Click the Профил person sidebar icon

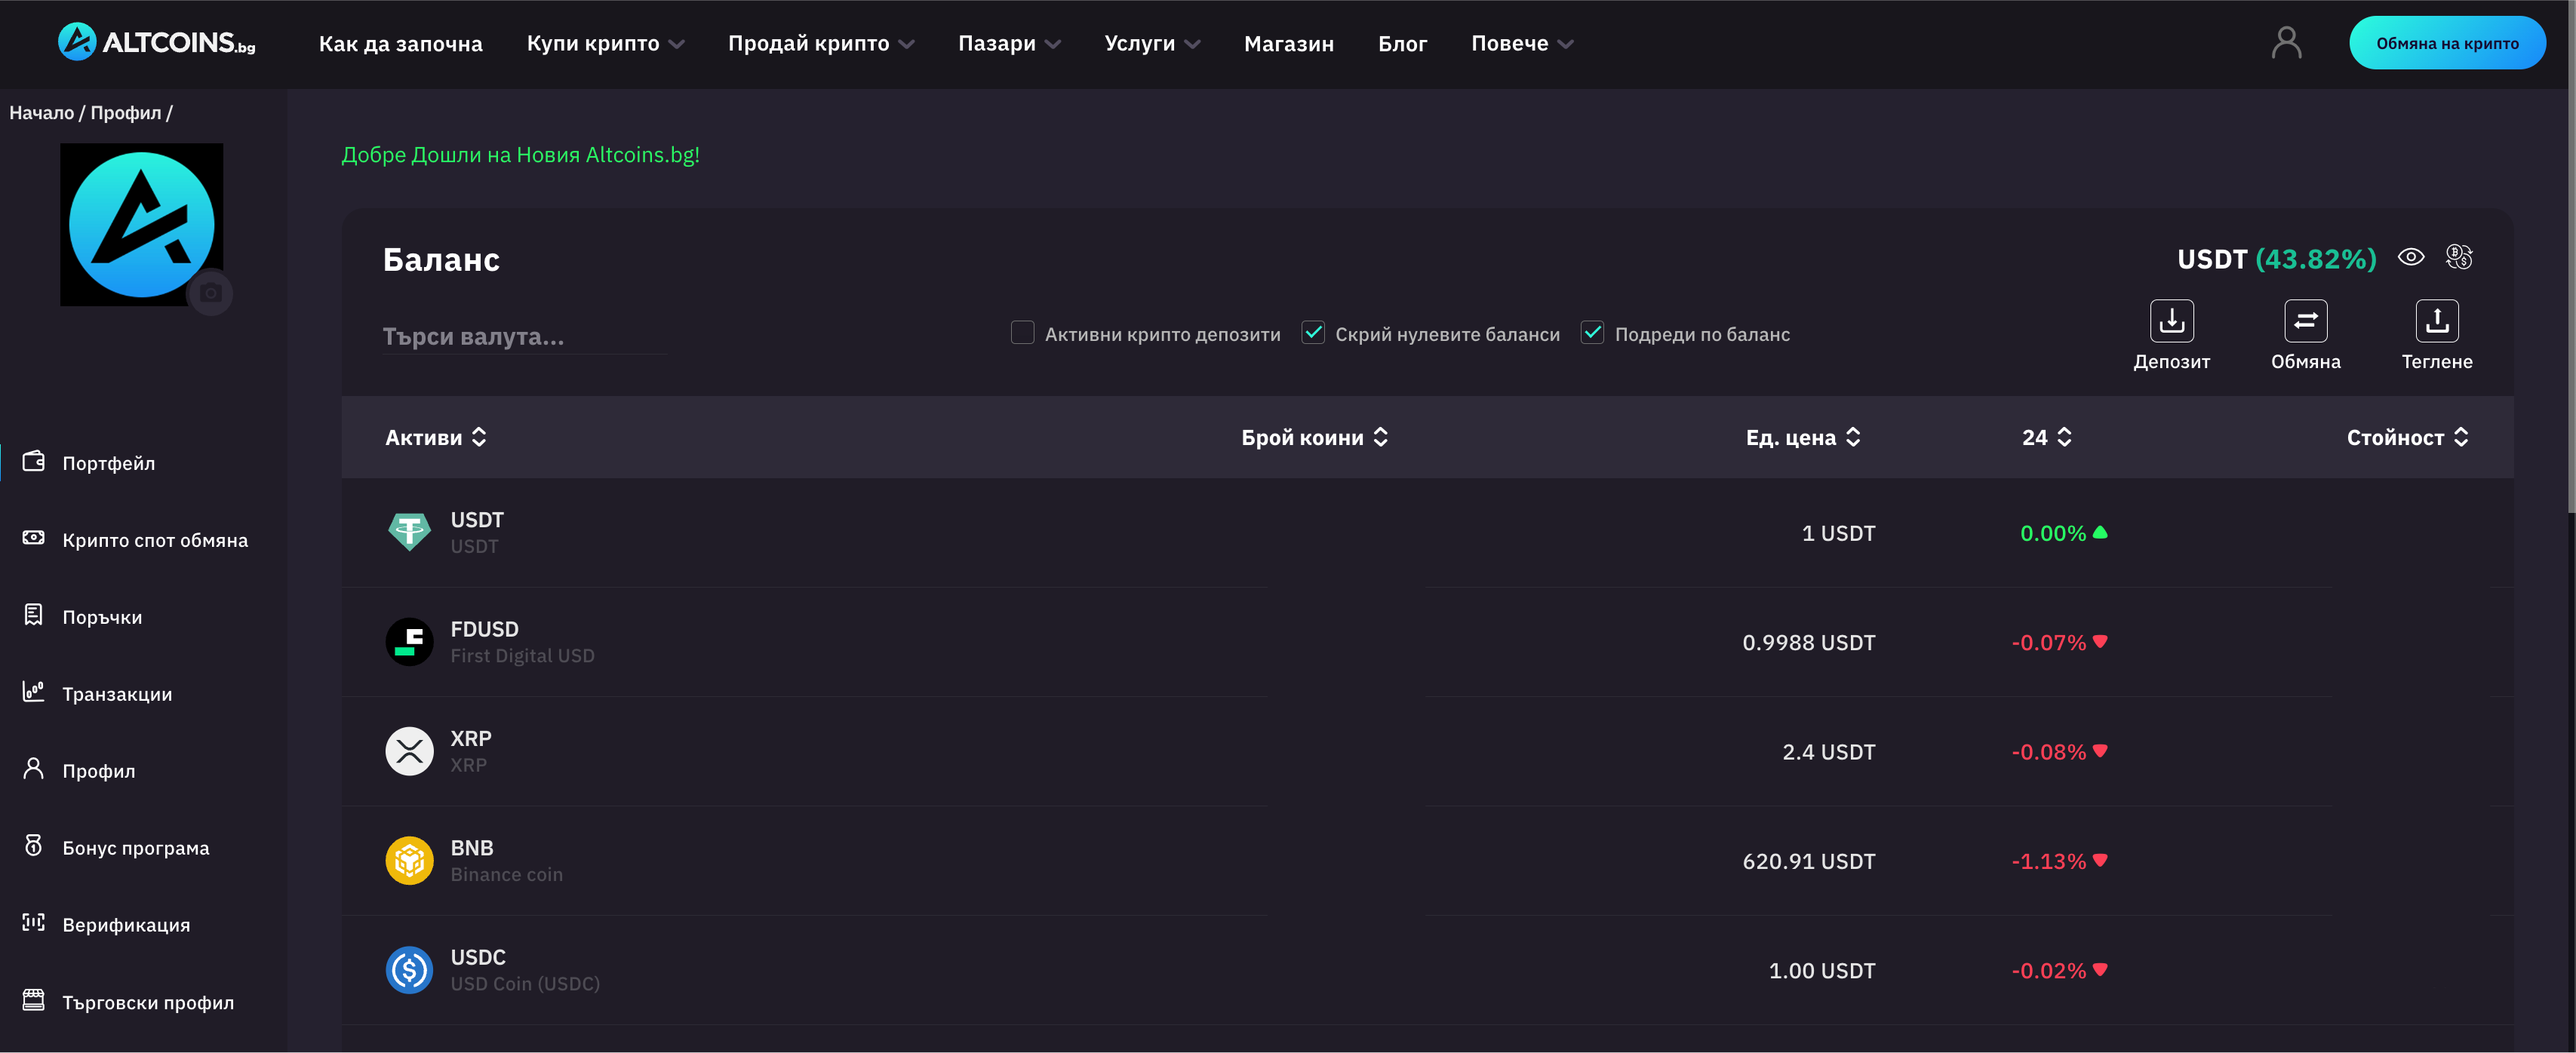pyautogui.click(x=34, y=769)
